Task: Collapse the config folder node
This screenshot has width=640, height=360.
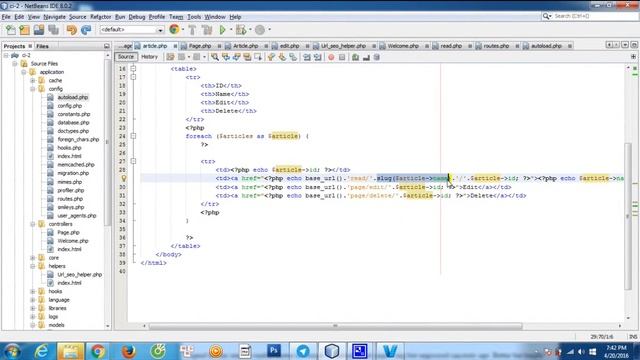Action: tap(33, 89)
